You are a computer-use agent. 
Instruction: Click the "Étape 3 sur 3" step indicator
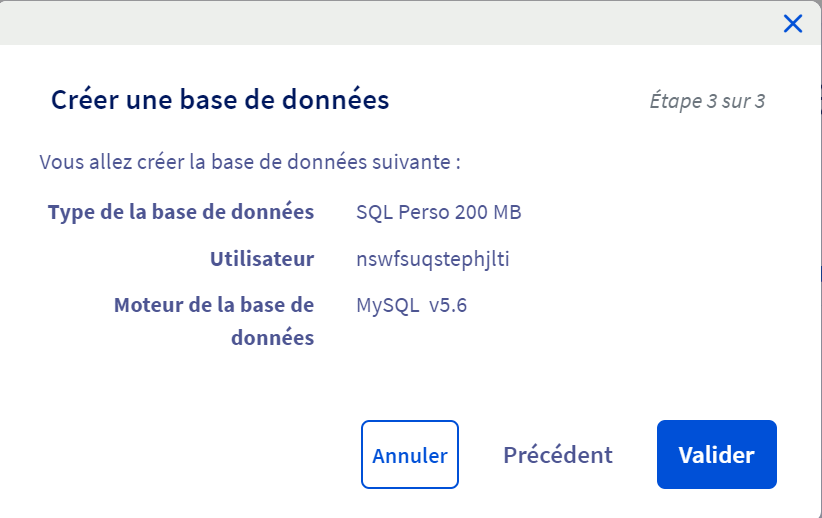(x=708, y=101)
